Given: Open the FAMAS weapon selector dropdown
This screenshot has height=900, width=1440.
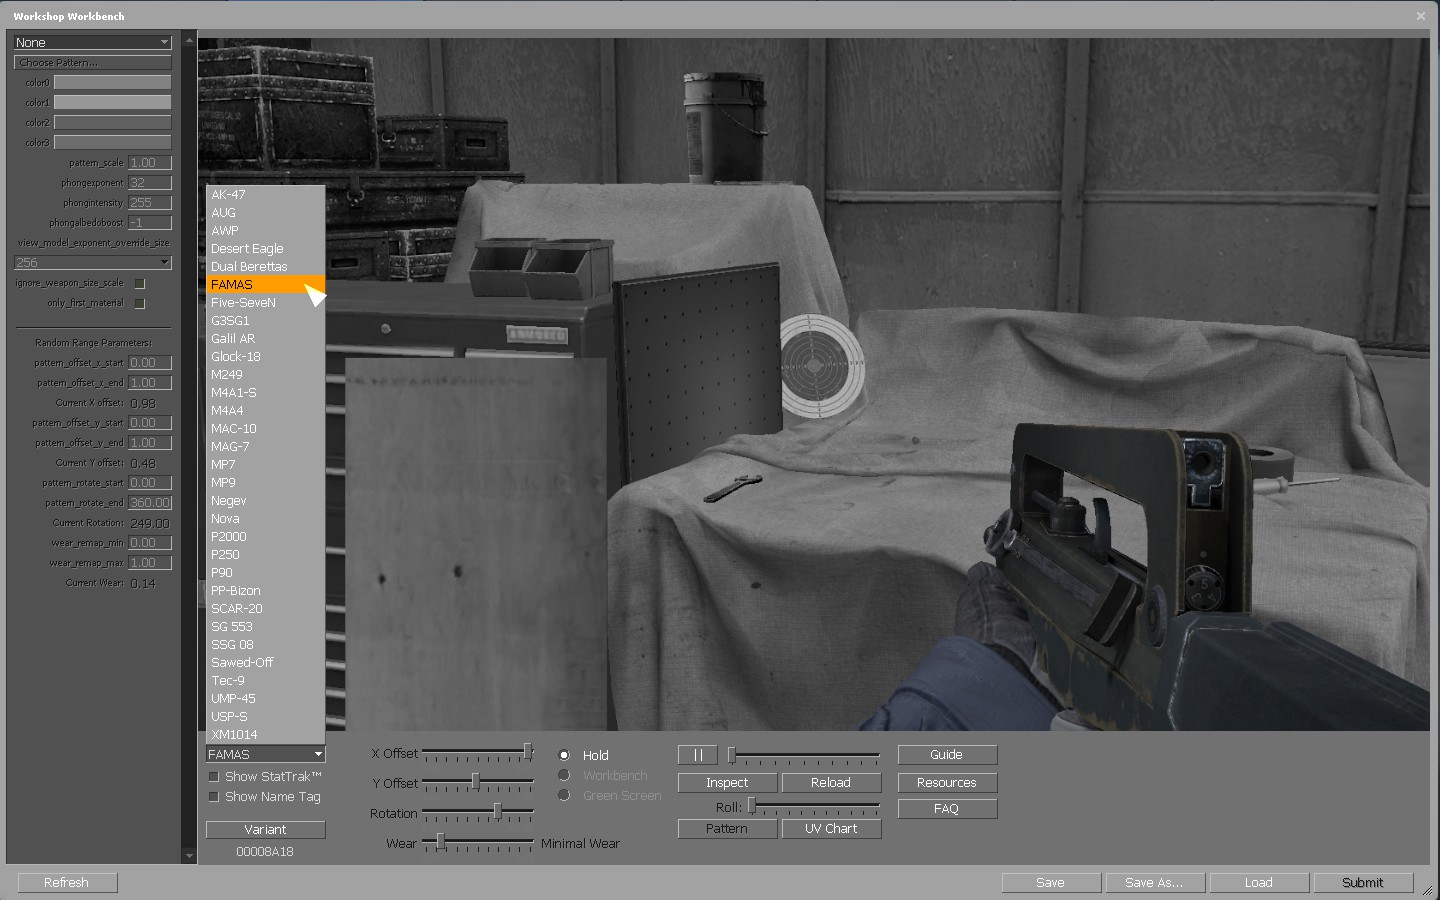Looking at the screenshot, I should tap(266, 754).
